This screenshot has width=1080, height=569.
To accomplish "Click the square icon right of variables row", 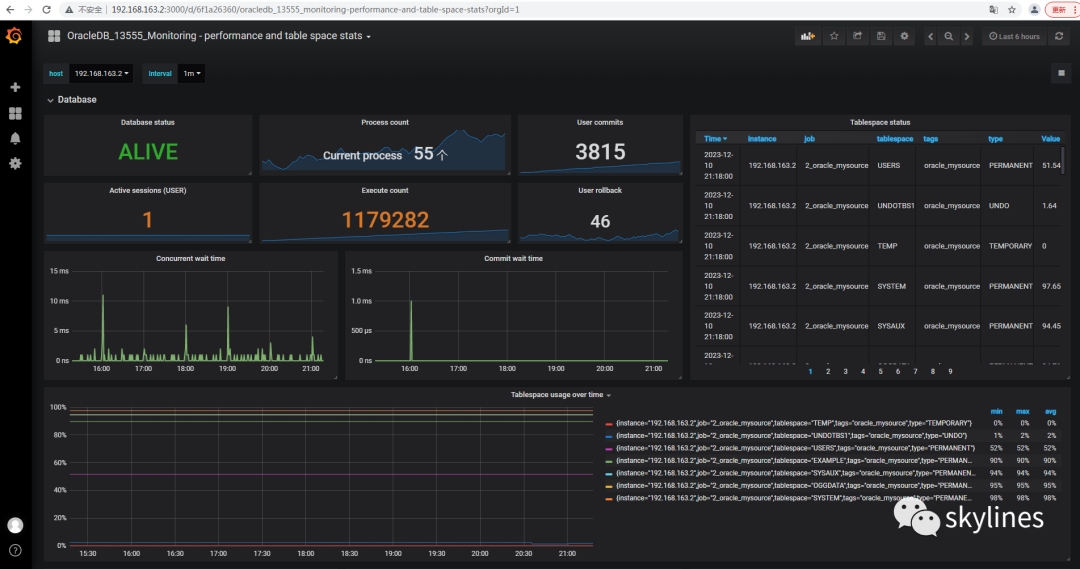I will pyautogui.click(x=1061, y=73).
